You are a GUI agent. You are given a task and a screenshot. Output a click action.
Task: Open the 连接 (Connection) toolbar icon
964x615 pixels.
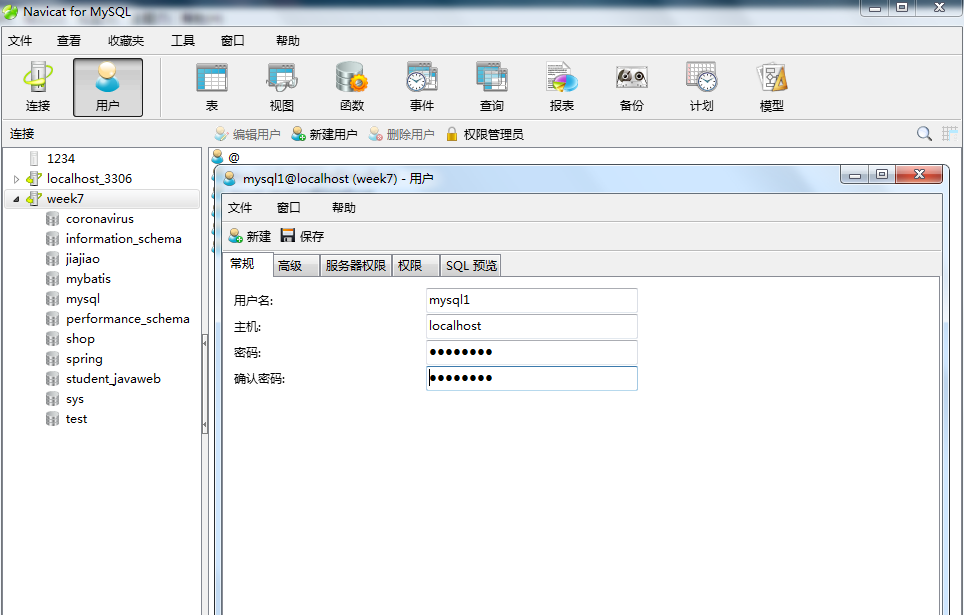[x=38, y=87]
